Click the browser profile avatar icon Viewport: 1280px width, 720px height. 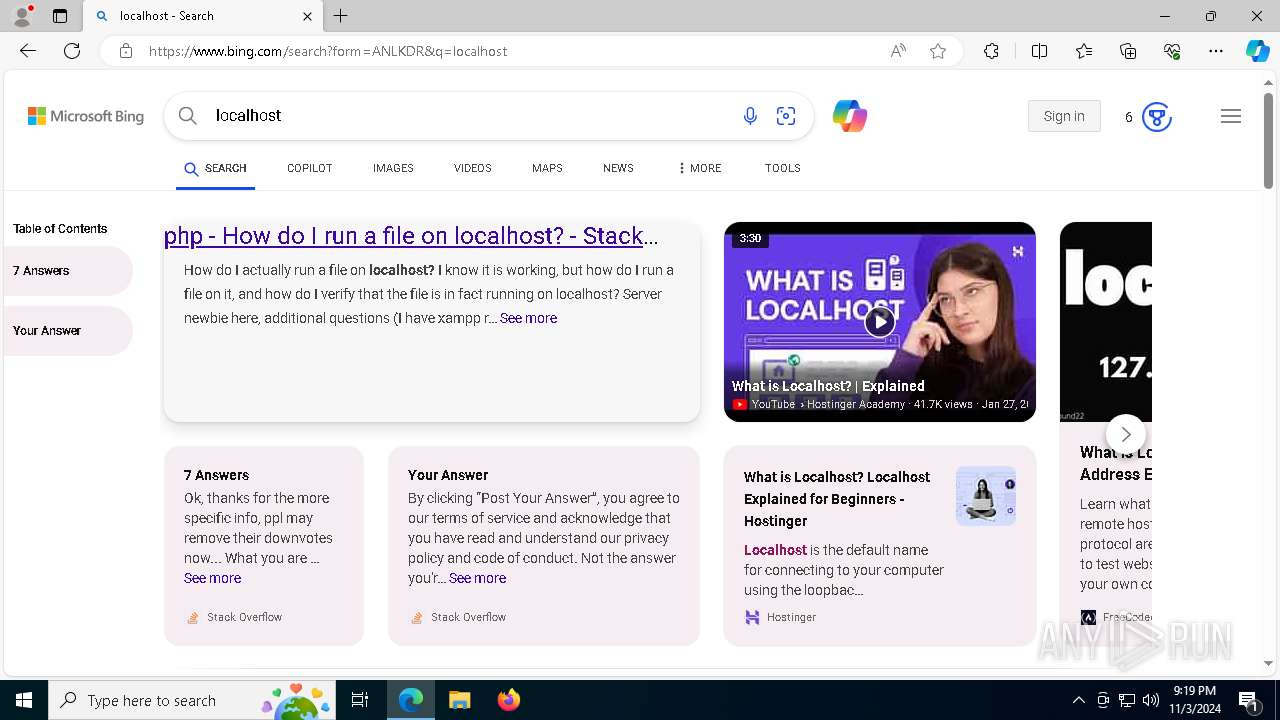[x=22, y=16]
